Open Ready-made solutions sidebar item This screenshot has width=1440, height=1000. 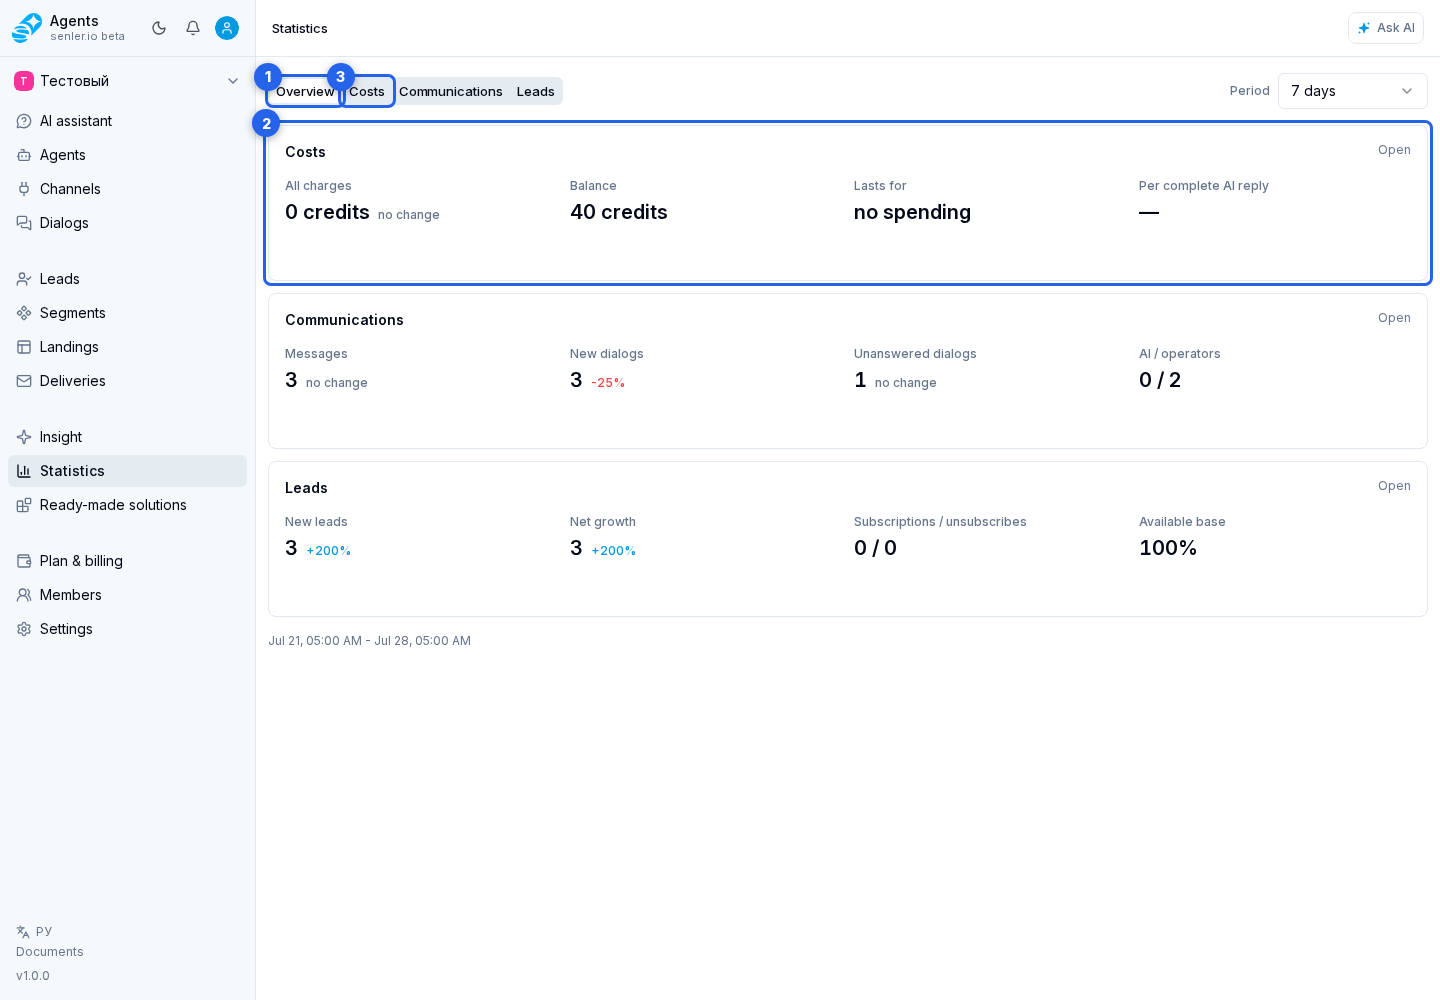[127, 505]
